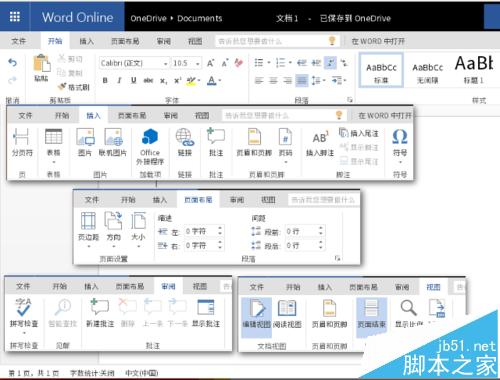Screen dimensions: 500x380
Task: Click the Paste clipboard icon
Action: (42, 64)
